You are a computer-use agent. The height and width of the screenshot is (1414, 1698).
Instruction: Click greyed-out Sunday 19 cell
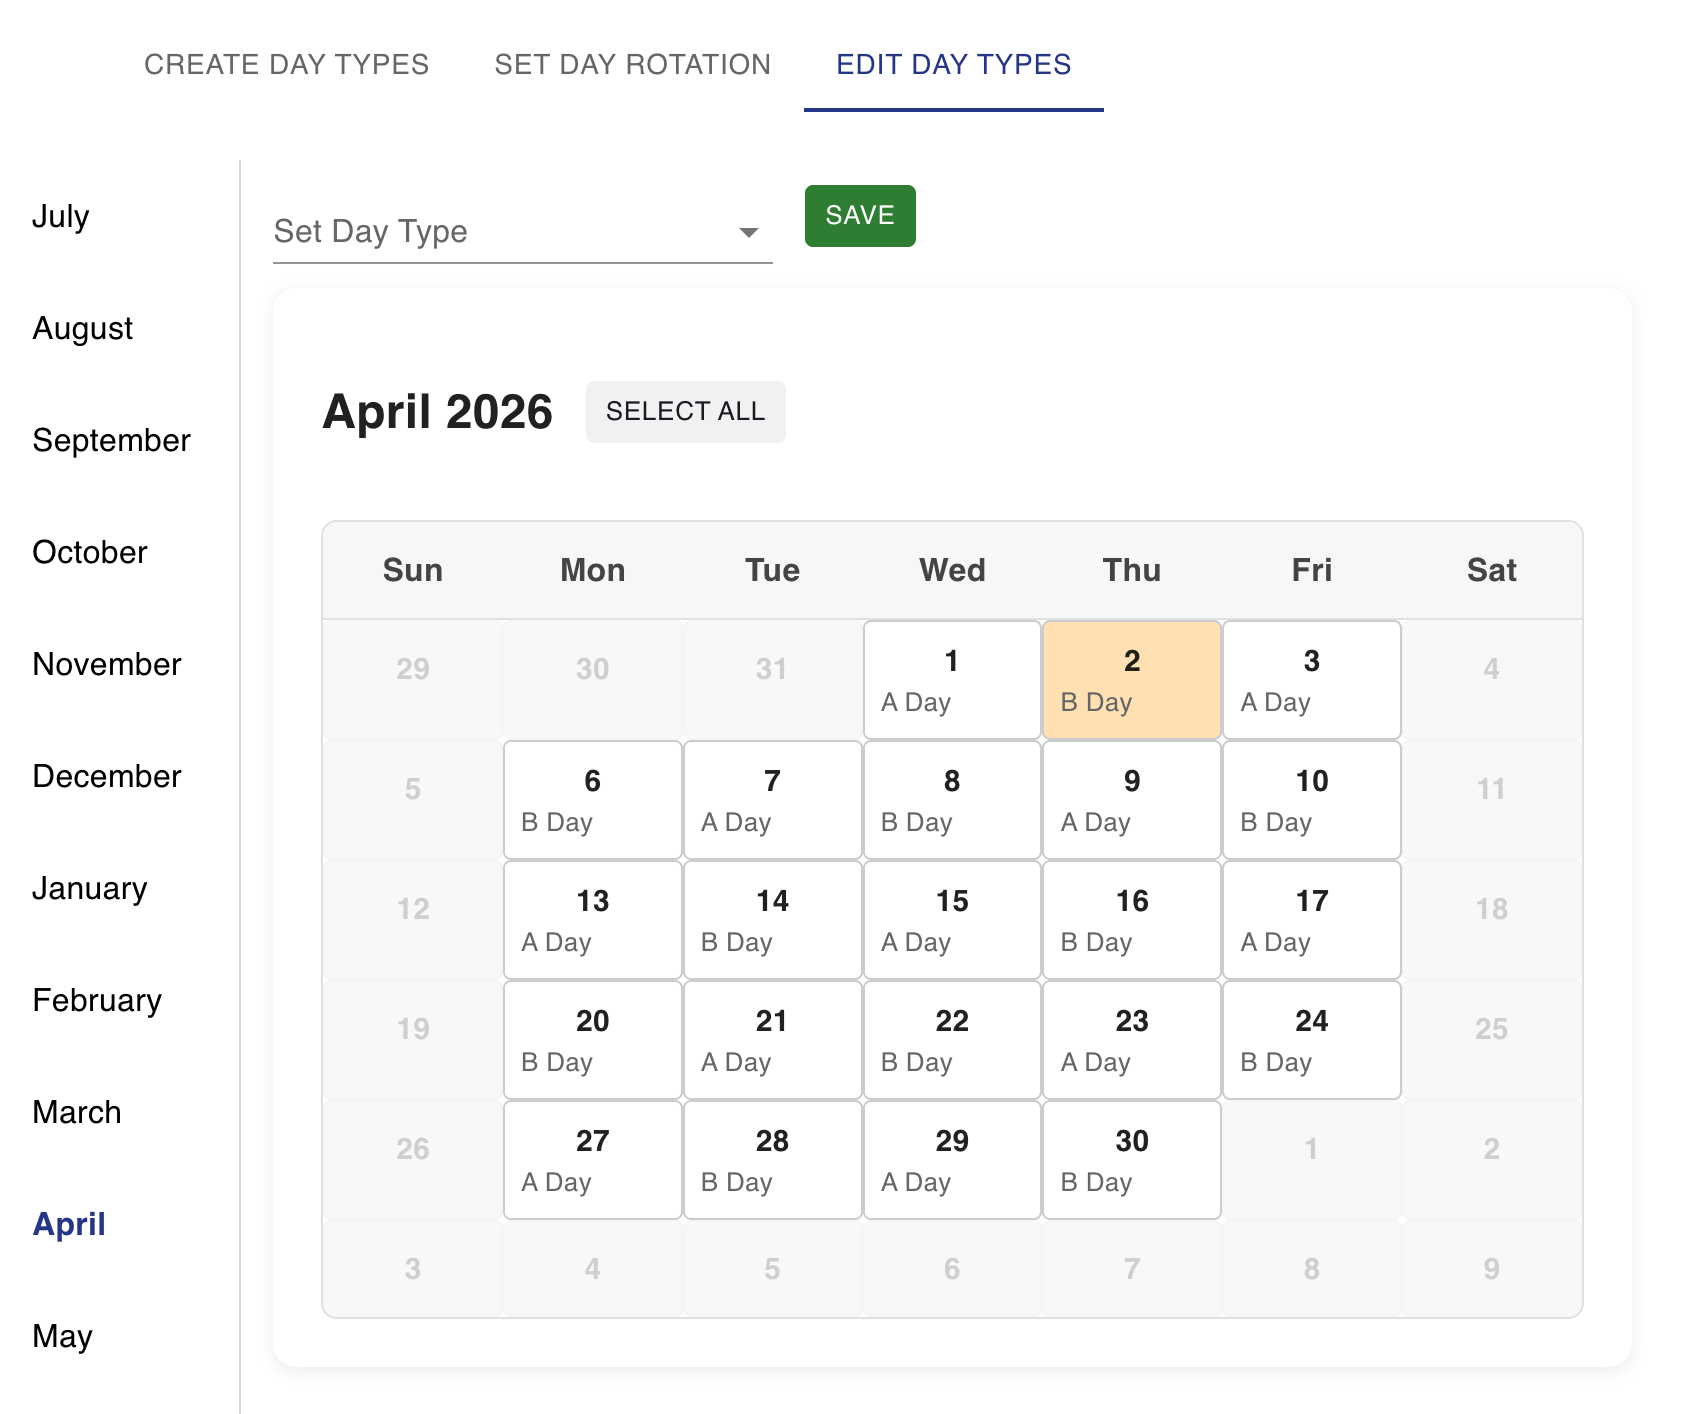point(413,1040)
